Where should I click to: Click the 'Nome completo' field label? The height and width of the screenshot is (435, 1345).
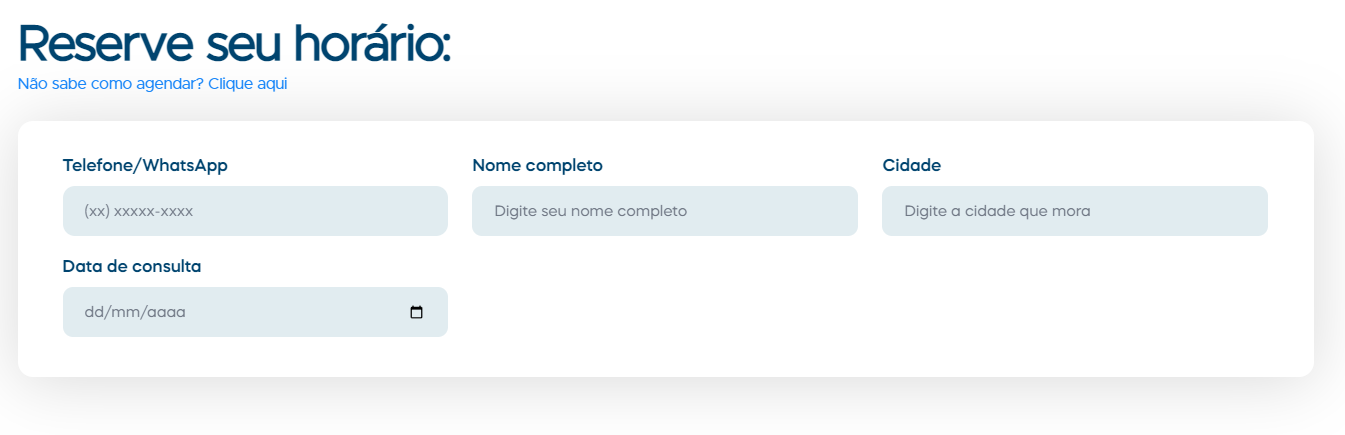(x=537, y=166)
